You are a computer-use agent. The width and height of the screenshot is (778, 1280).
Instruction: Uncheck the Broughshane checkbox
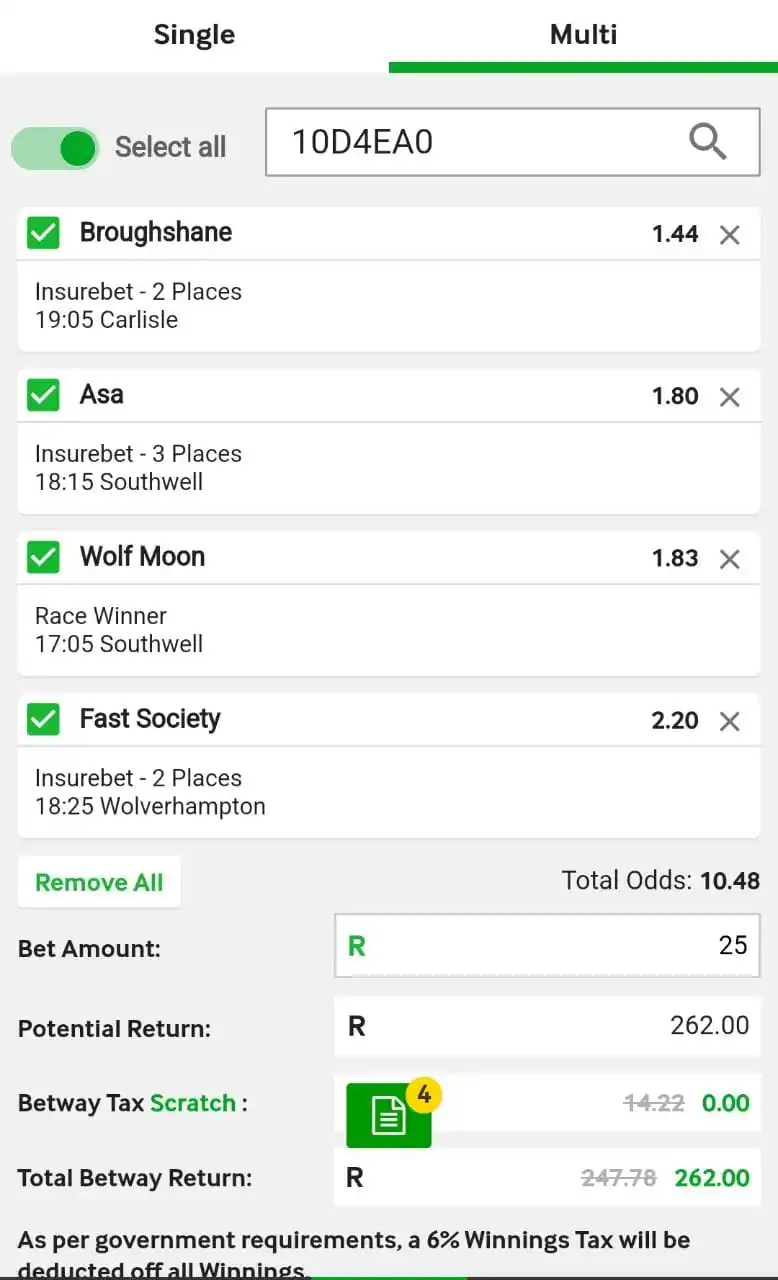tap(43, 233)
